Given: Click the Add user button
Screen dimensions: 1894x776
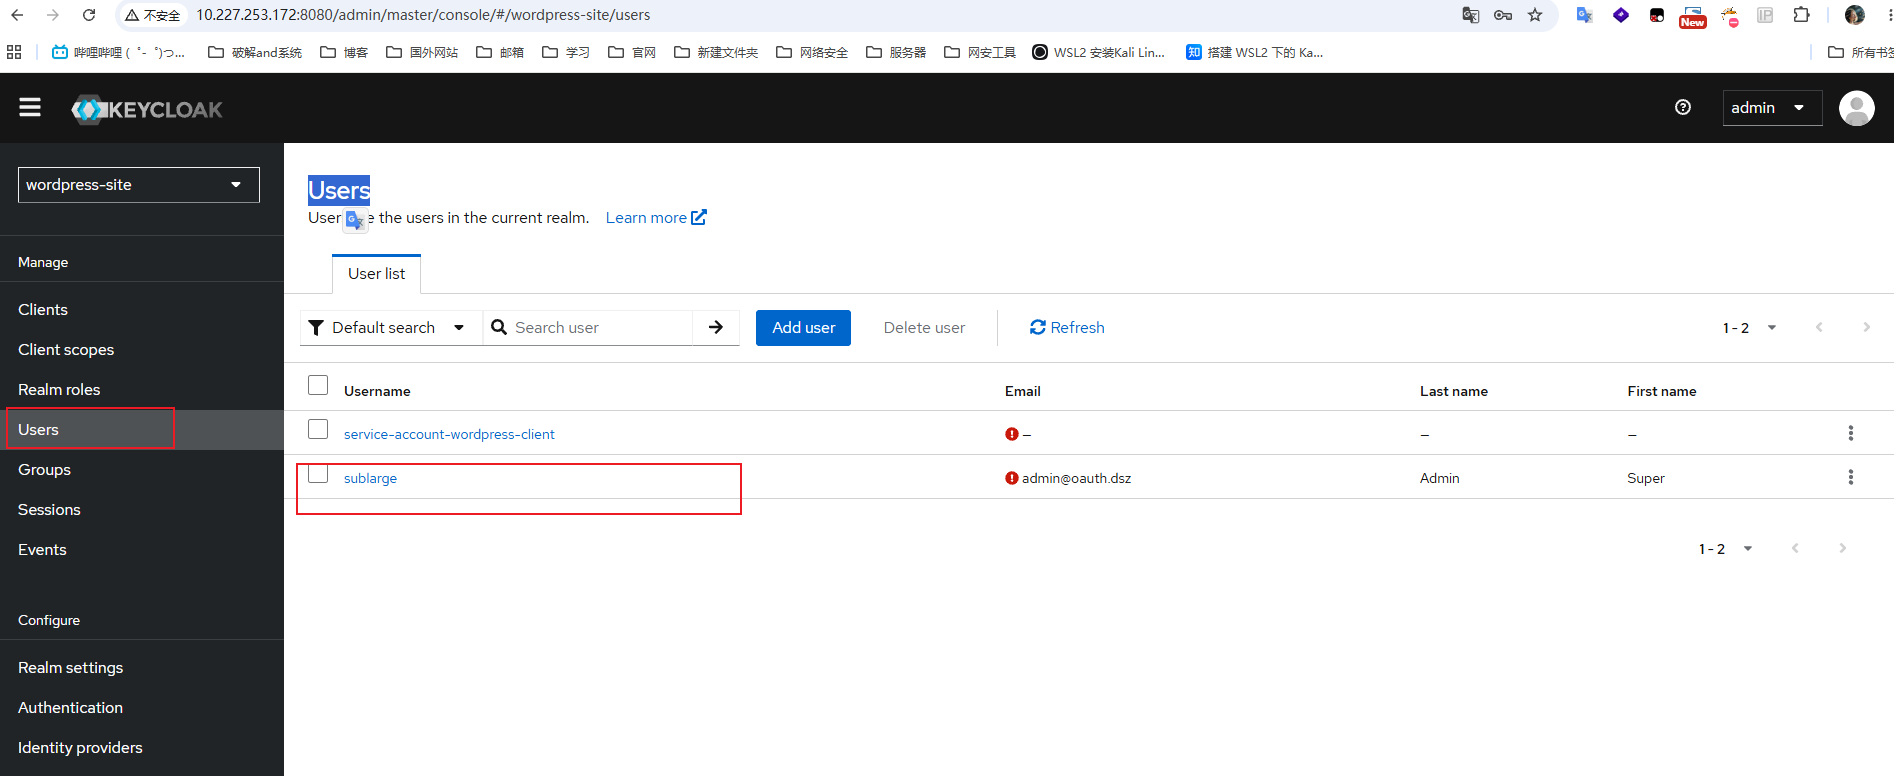Looking at the screenshot, I should [803, 328].
